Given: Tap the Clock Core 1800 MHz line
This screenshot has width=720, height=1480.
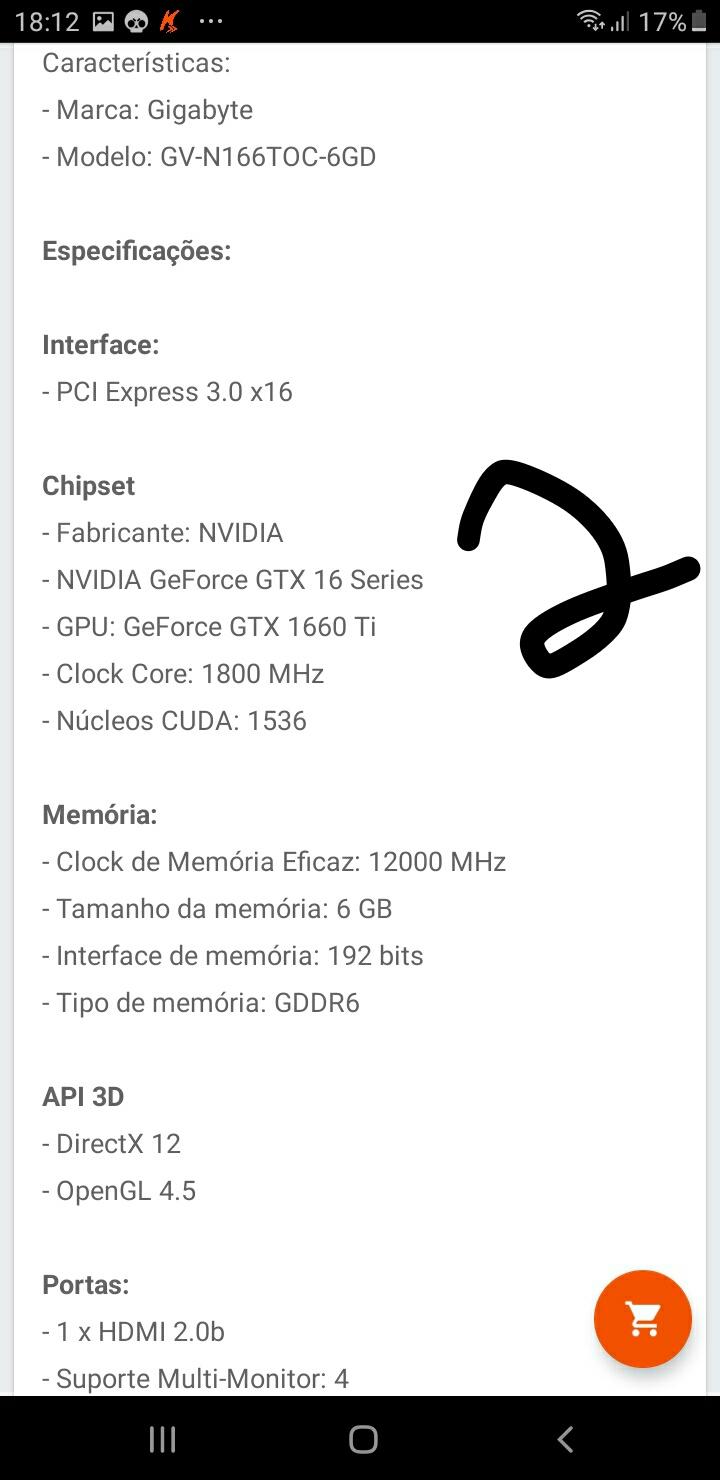Looking at the screenshot, I should [x=183, y=674].
